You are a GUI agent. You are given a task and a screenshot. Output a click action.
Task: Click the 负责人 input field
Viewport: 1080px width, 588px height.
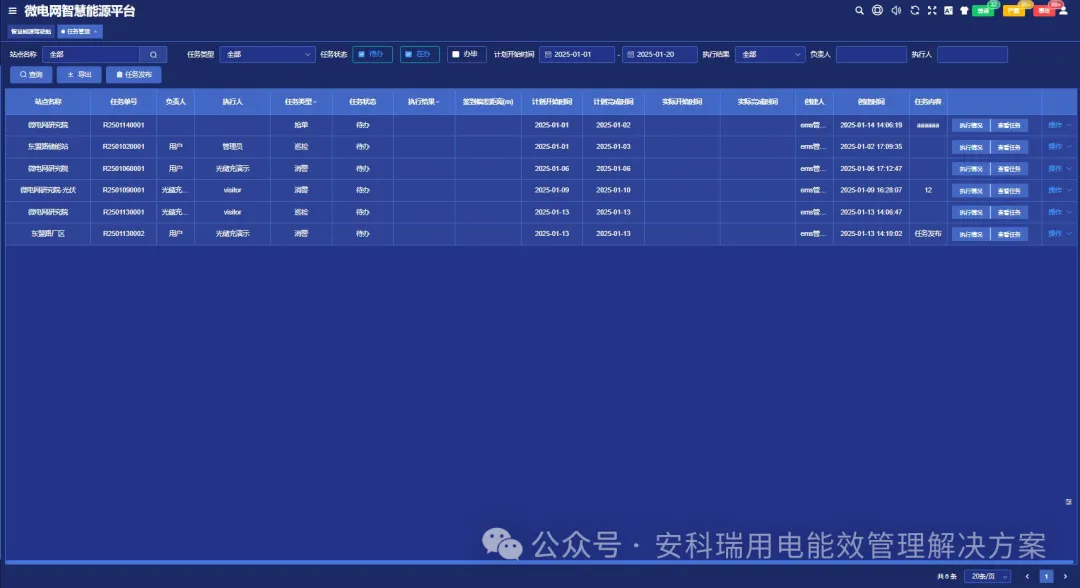click(871, 54)
